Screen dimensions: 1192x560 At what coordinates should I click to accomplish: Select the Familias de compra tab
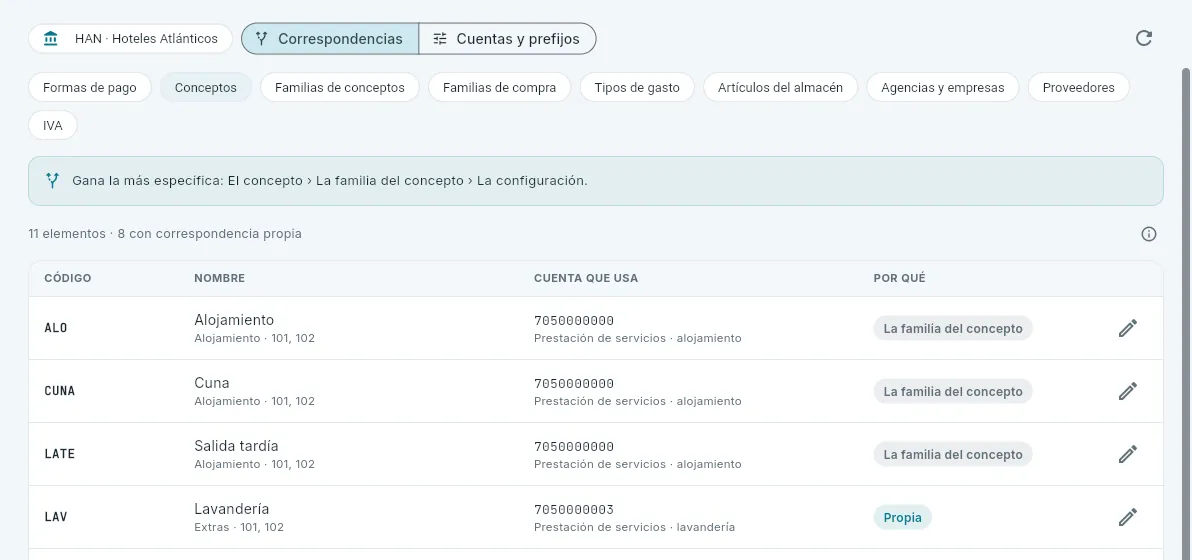coord(499,87)
